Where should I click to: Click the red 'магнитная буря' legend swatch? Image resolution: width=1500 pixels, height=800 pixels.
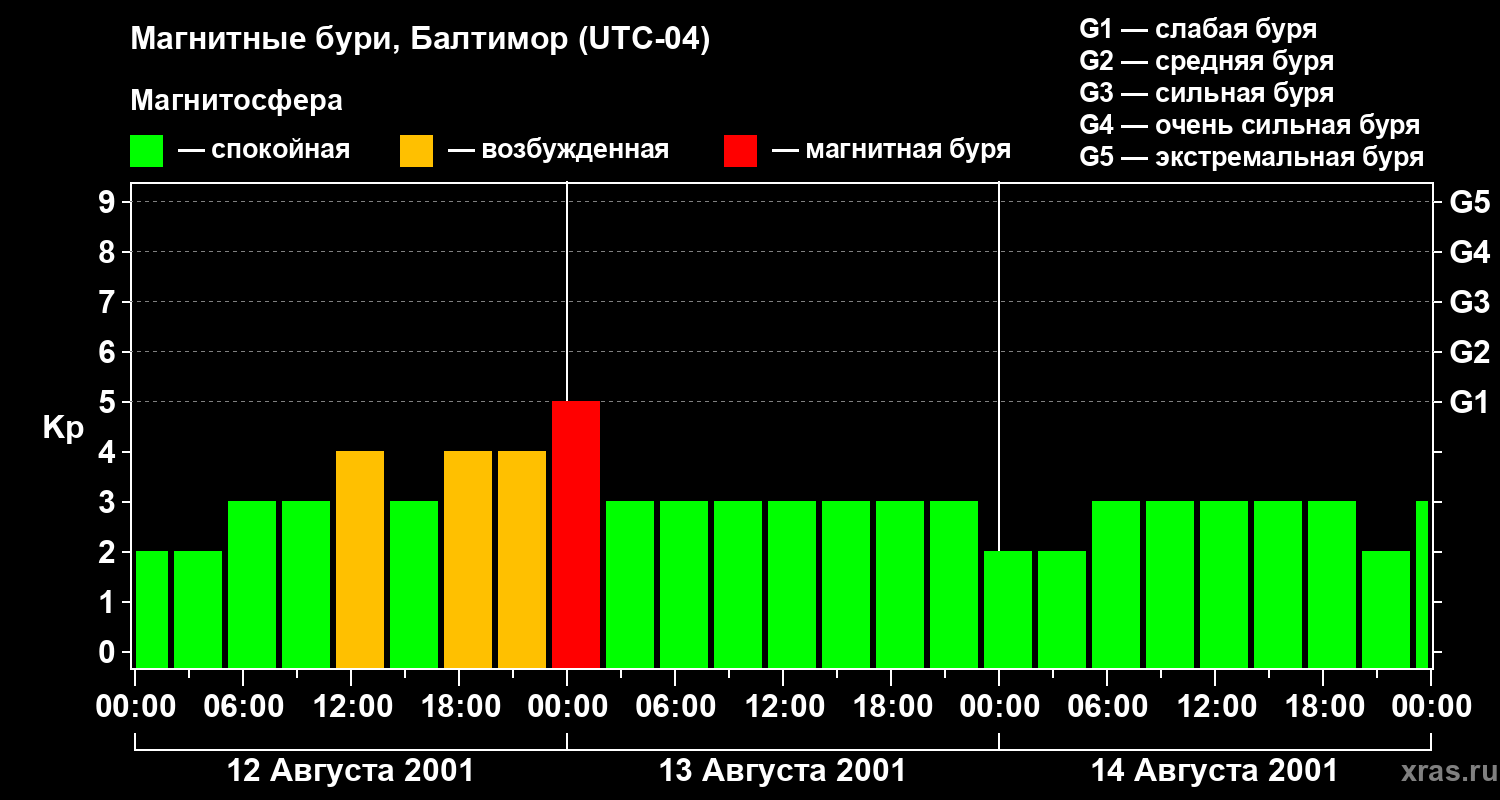tap(740, 151)
